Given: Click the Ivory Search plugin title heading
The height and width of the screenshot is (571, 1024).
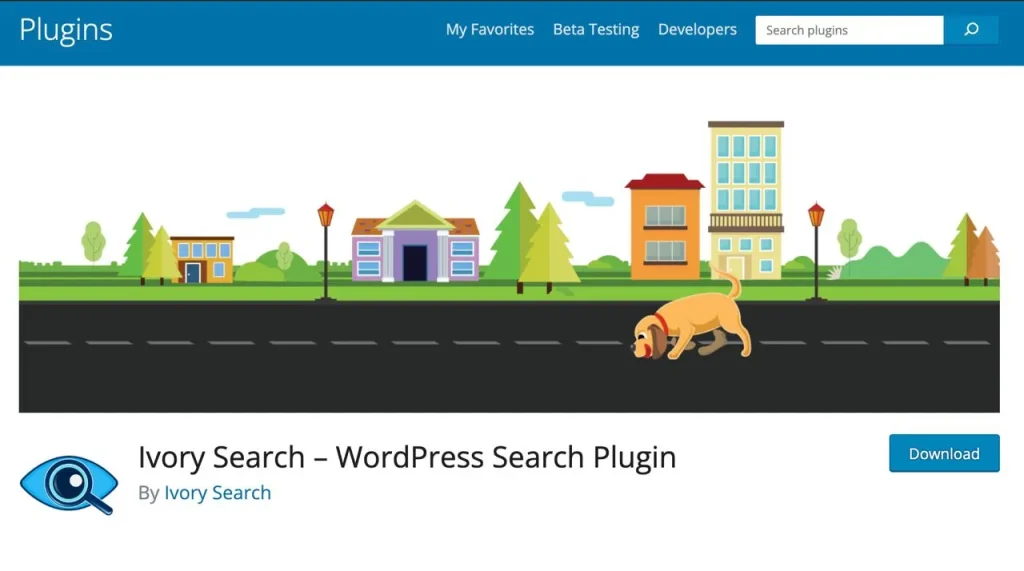Looking at the screenshot, I should [x=407, y=457].
